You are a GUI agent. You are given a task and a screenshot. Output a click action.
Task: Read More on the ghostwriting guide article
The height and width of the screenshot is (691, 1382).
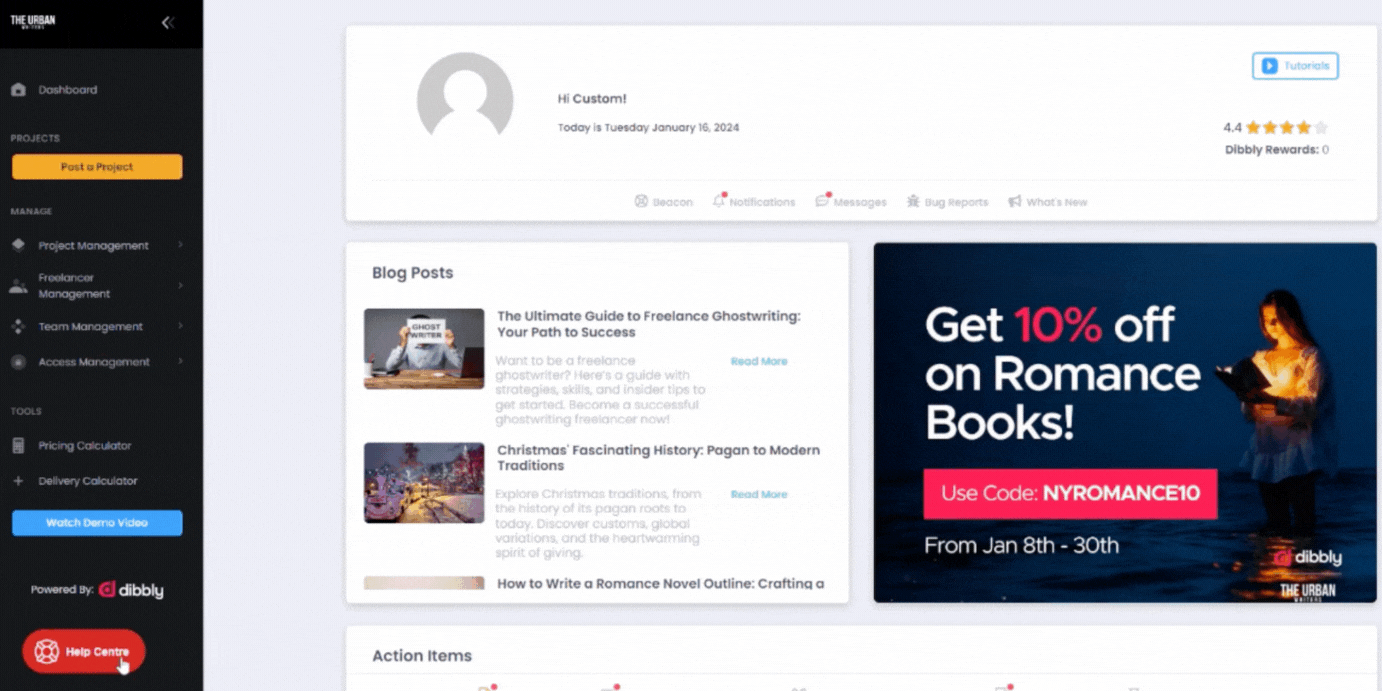pos(759,361)
